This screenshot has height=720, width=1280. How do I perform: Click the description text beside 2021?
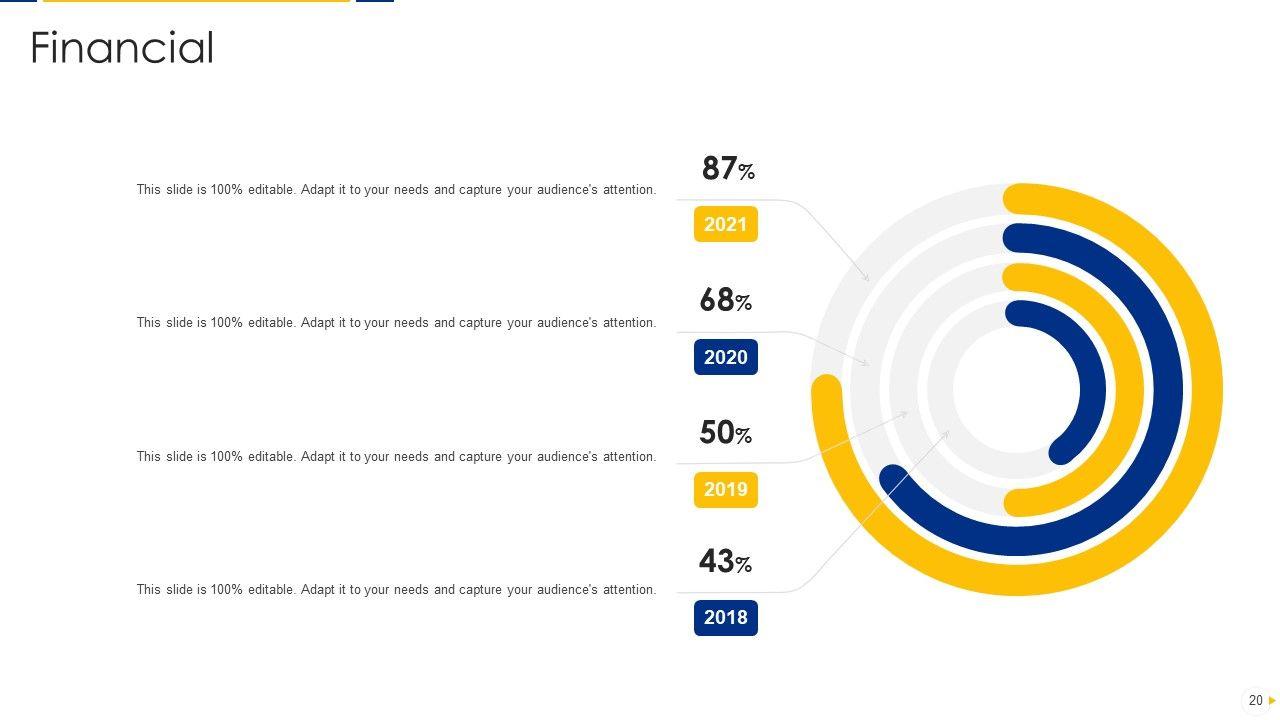click(x=396, y=190)
